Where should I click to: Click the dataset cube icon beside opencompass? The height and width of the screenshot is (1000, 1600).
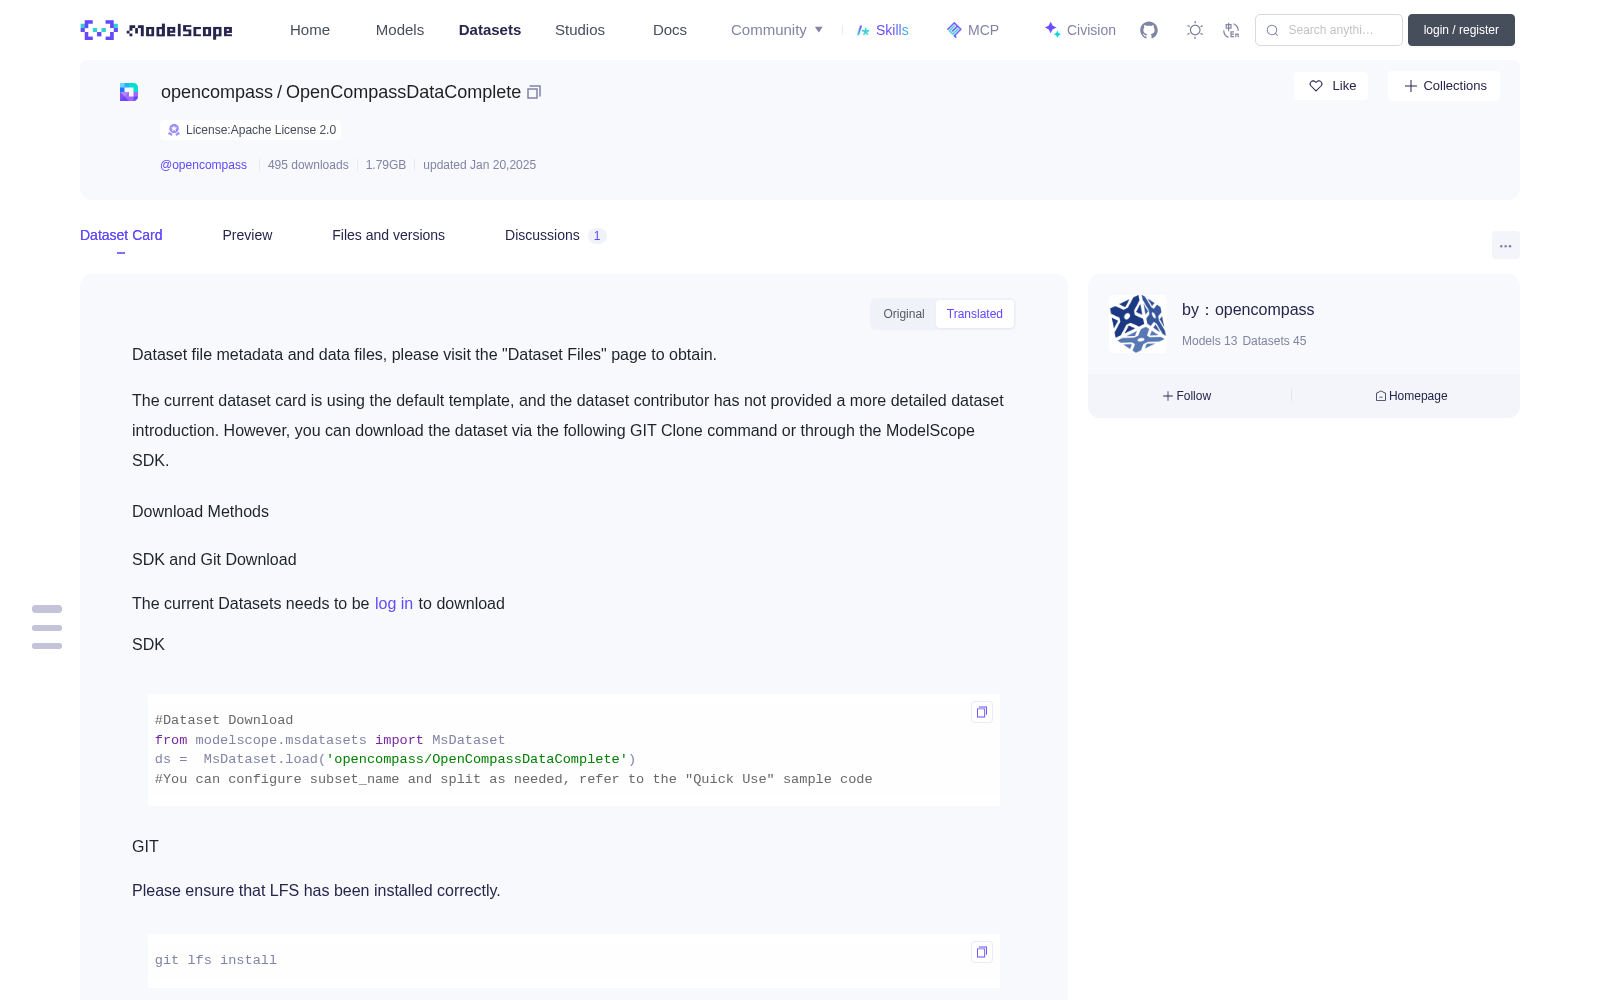[129, 92]
